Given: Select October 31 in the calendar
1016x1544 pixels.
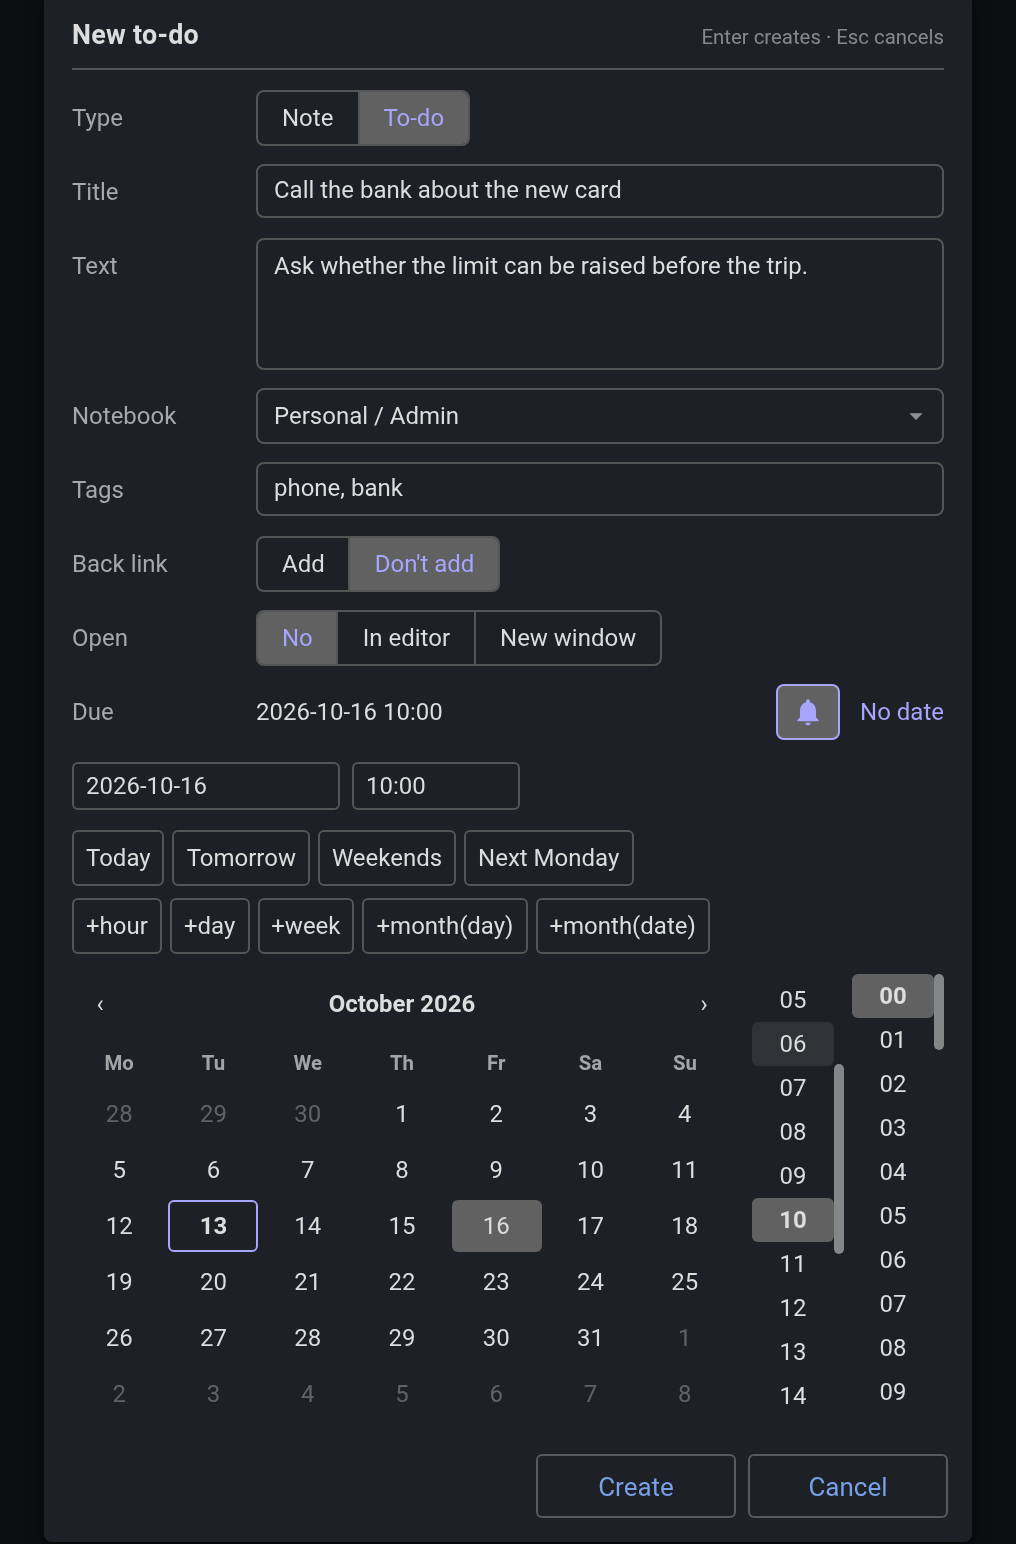Looking at the screenshot, I should pyautogui.click(x=590, y=1338).
